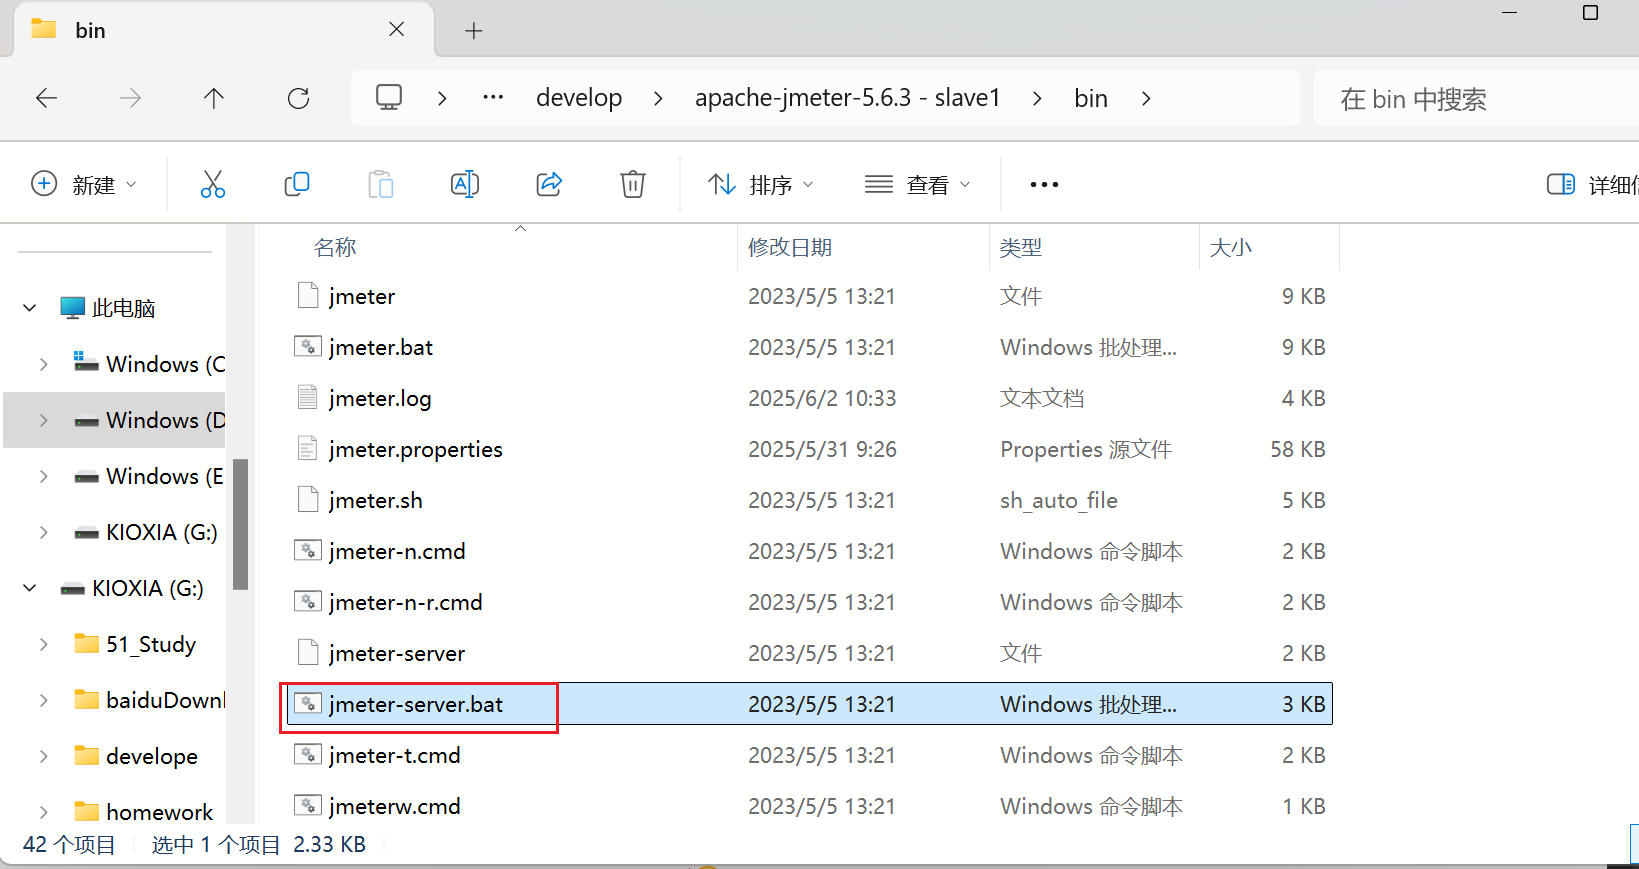Image resolution: width=1639 pixels, height=869 pixels.
Task: Click 此电脑 computer icon in sidebar
Action: [72, 308]
